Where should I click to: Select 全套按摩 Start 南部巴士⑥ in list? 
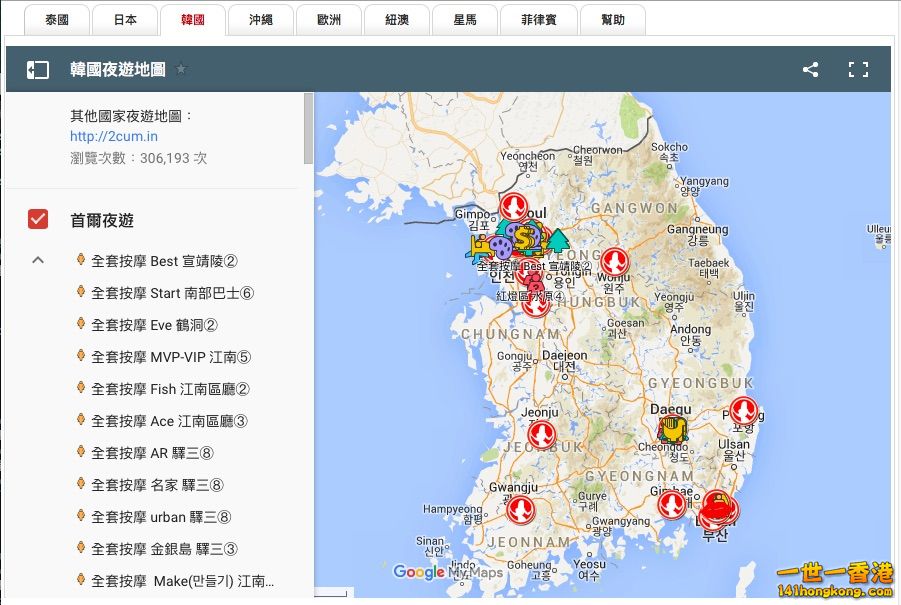point(172,293)
